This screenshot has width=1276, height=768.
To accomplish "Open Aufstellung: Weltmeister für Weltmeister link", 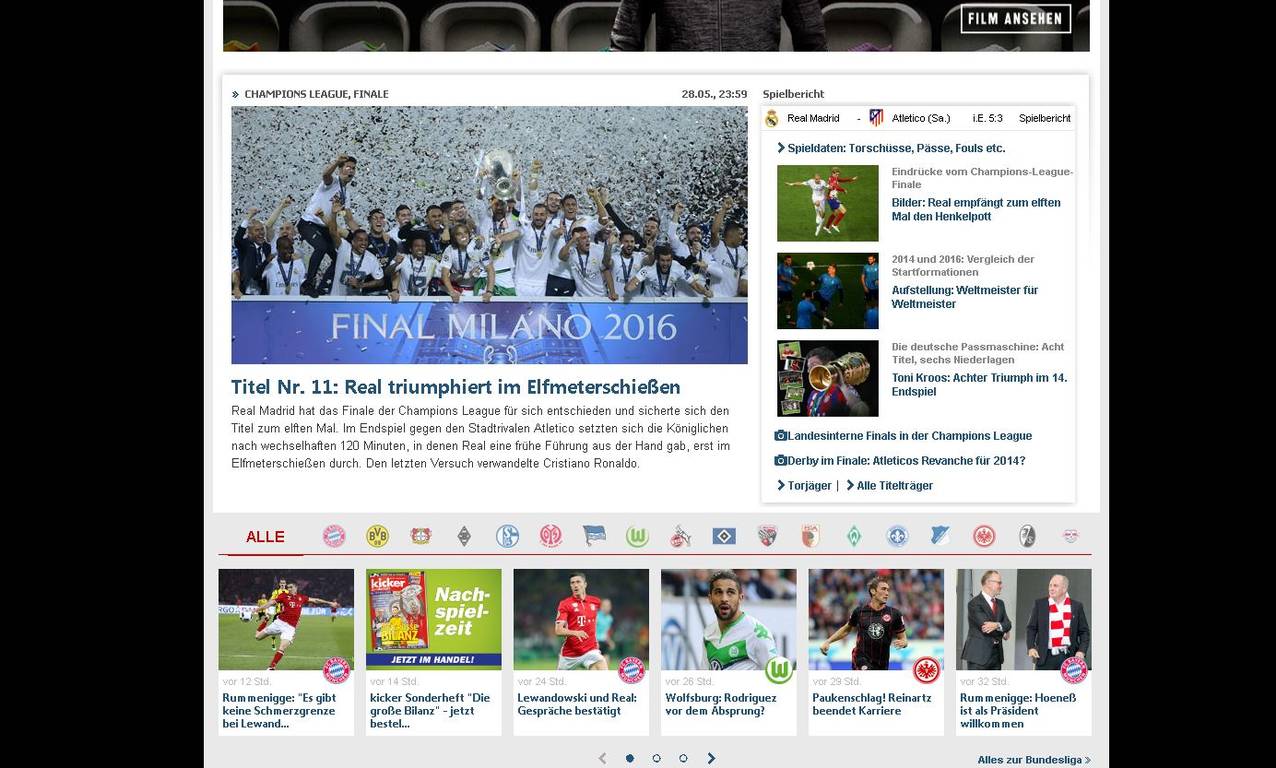I will [x=965, y=297].
